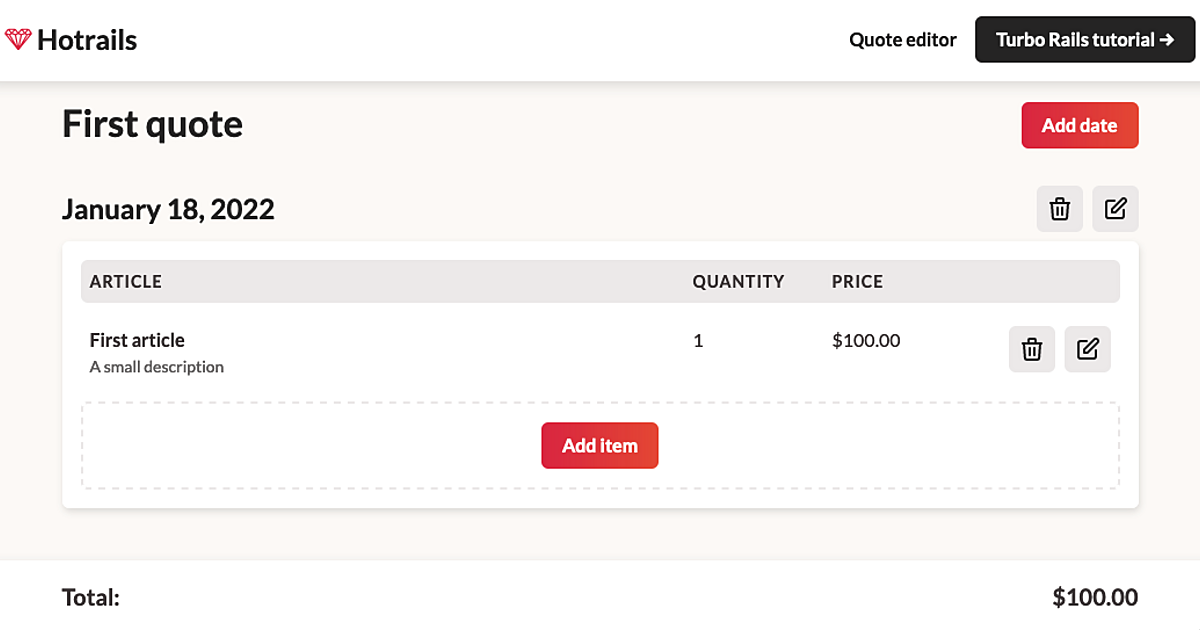Click the Add date button
Screen dimensions: 1200x630
(1080, 125)
